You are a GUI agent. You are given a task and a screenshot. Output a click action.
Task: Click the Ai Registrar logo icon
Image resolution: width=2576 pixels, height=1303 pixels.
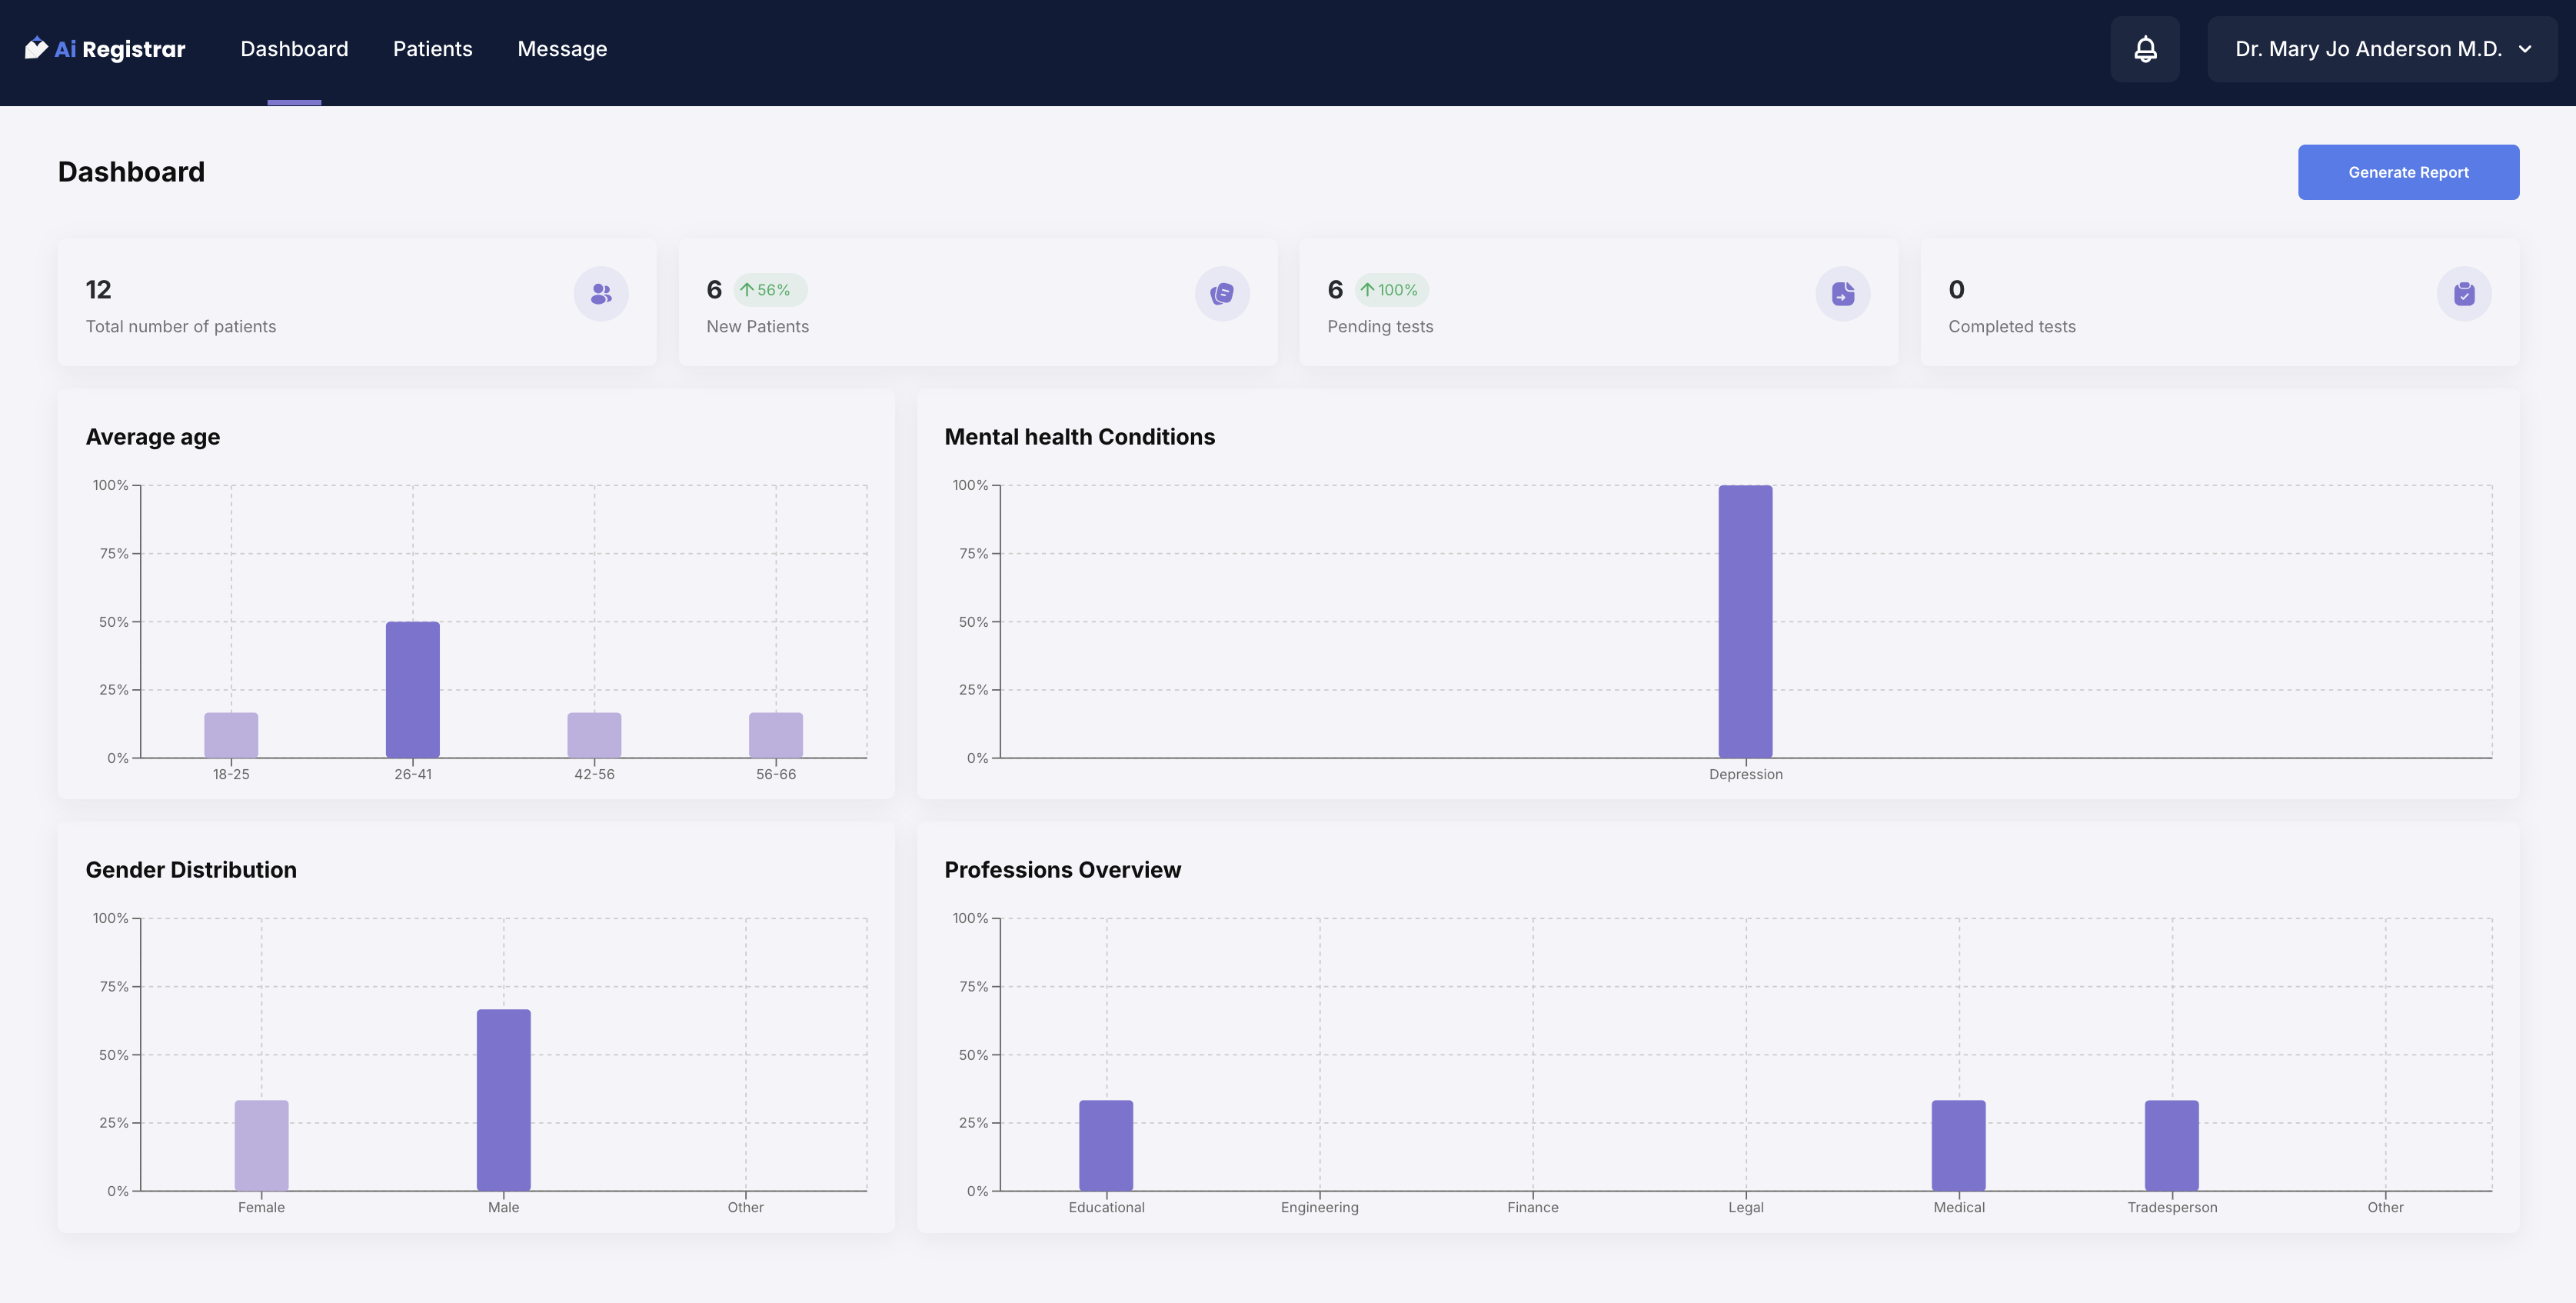[x=36, y=48]
